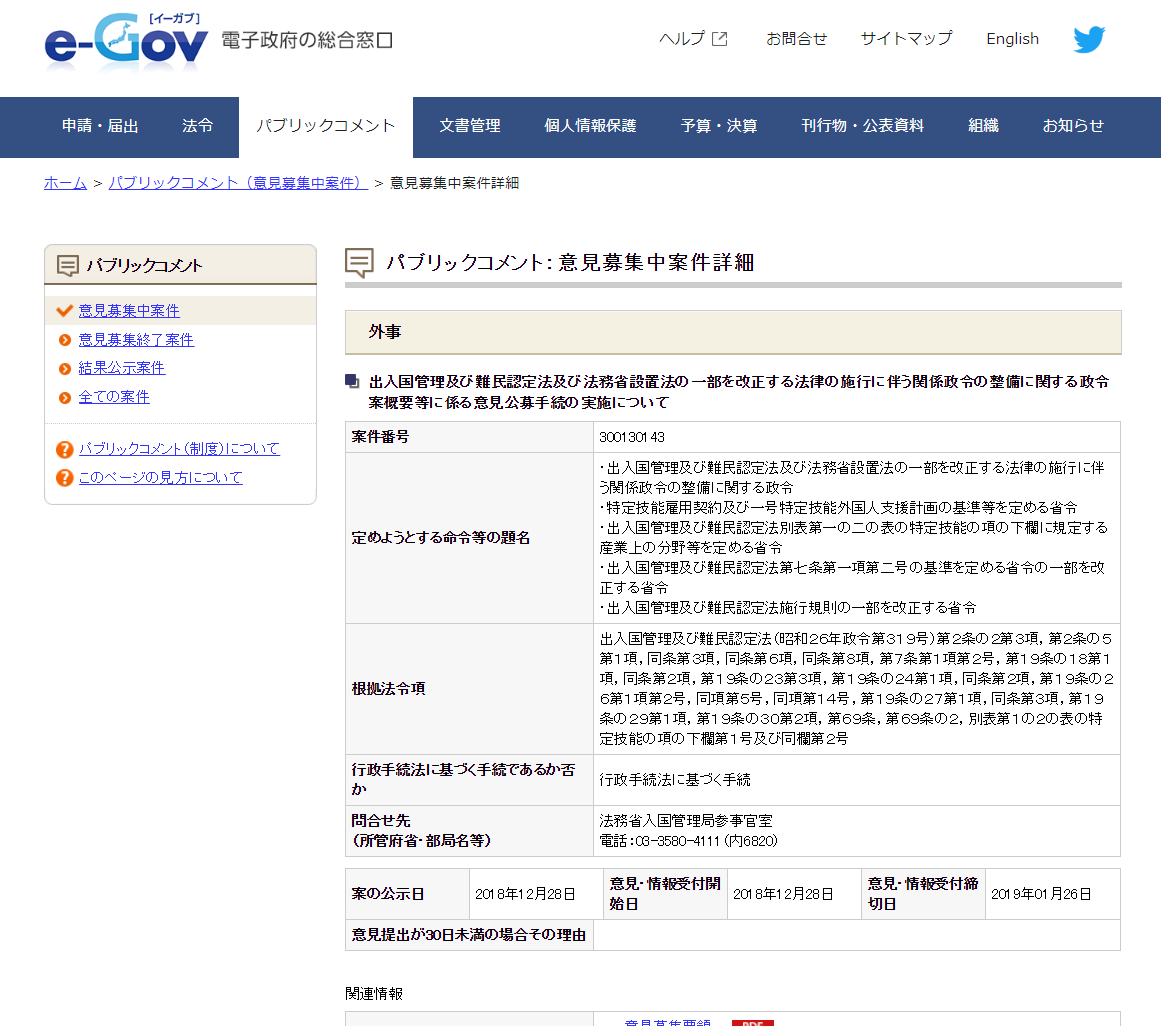
Task: Open パブリックコメント(意見募集中案件) breadcrumb link
Action: click(238, 183)
